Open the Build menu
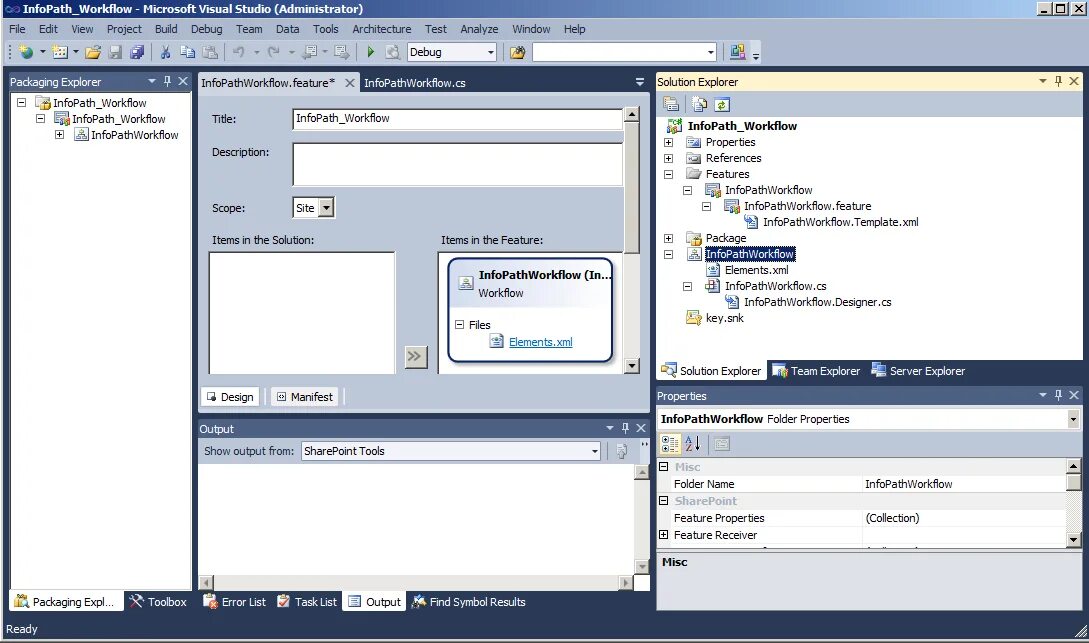This screenshot has height=643, width=1089. point(166,29)
